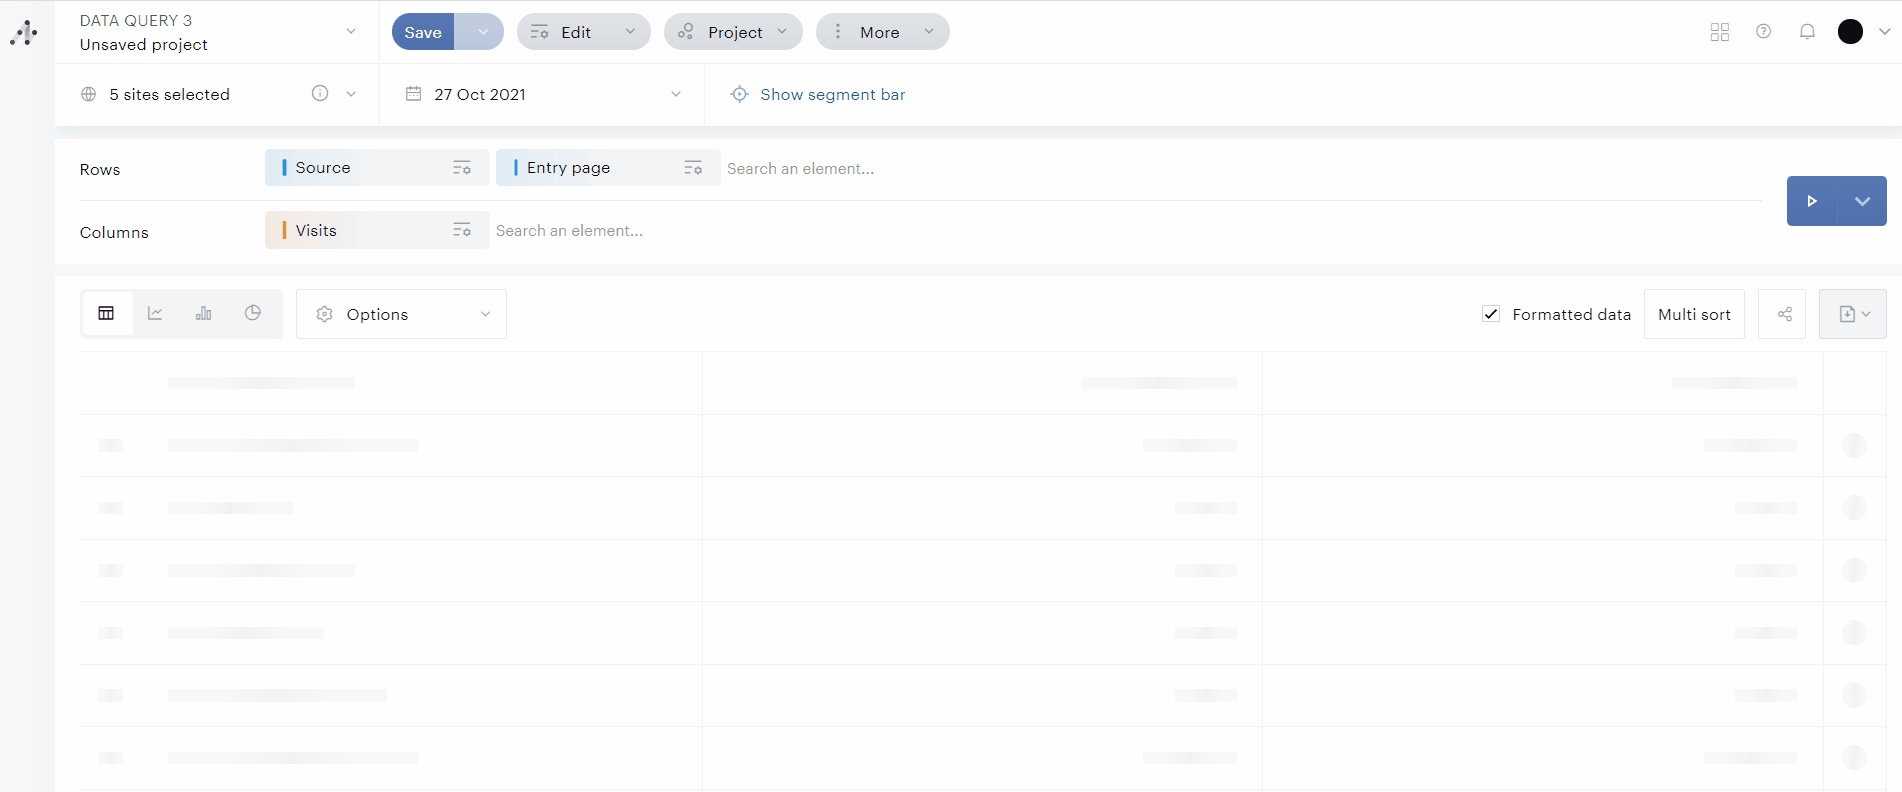1902x792 pixels.
Task: Open the notifications bell
Action: click(x=1807, y=32)
